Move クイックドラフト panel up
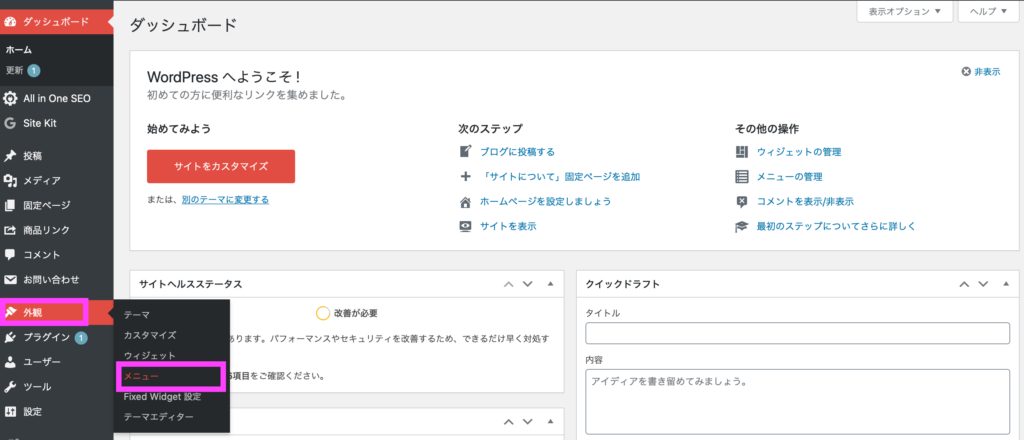This screenshot has width=1024, height=440. tap(964, 284)
